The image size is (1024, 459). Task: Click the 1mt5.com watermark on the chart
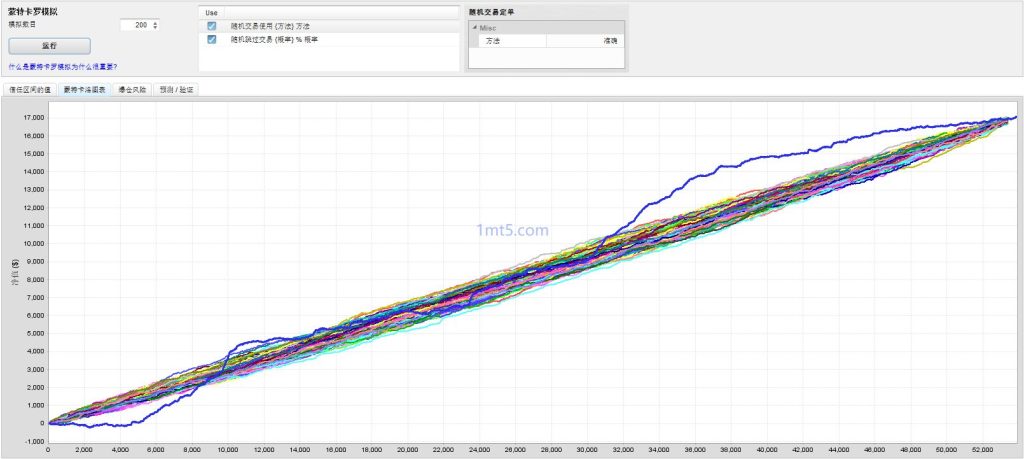click(x=512, y=229)
